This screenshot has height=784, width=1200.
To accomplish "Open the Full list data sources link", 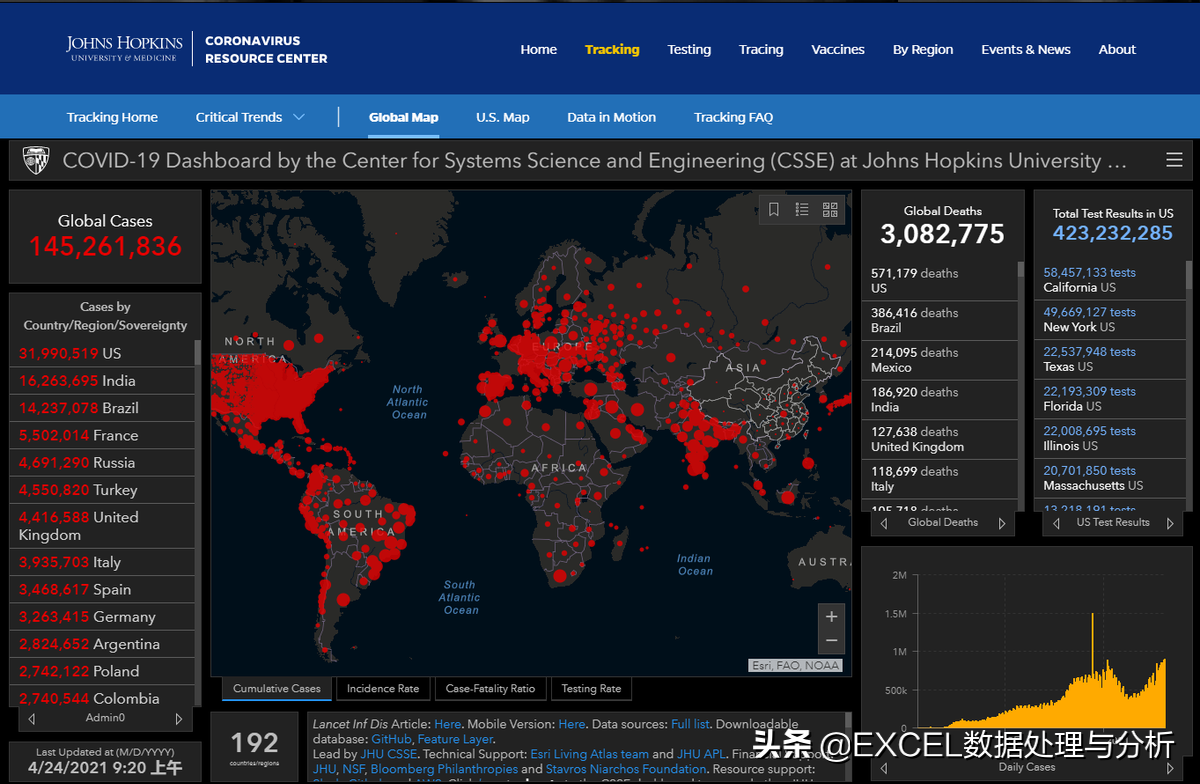I will [690, 724].
